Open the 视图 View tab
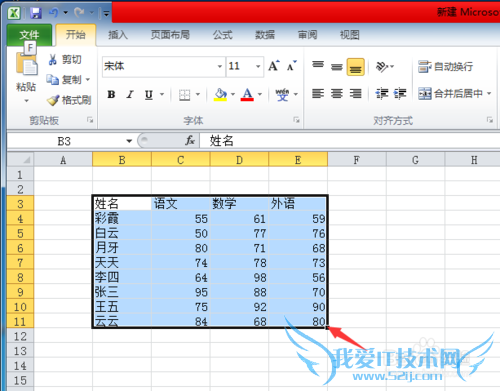Image resolution: width=500 pixels, height=391 pixels. pos(350,35)
